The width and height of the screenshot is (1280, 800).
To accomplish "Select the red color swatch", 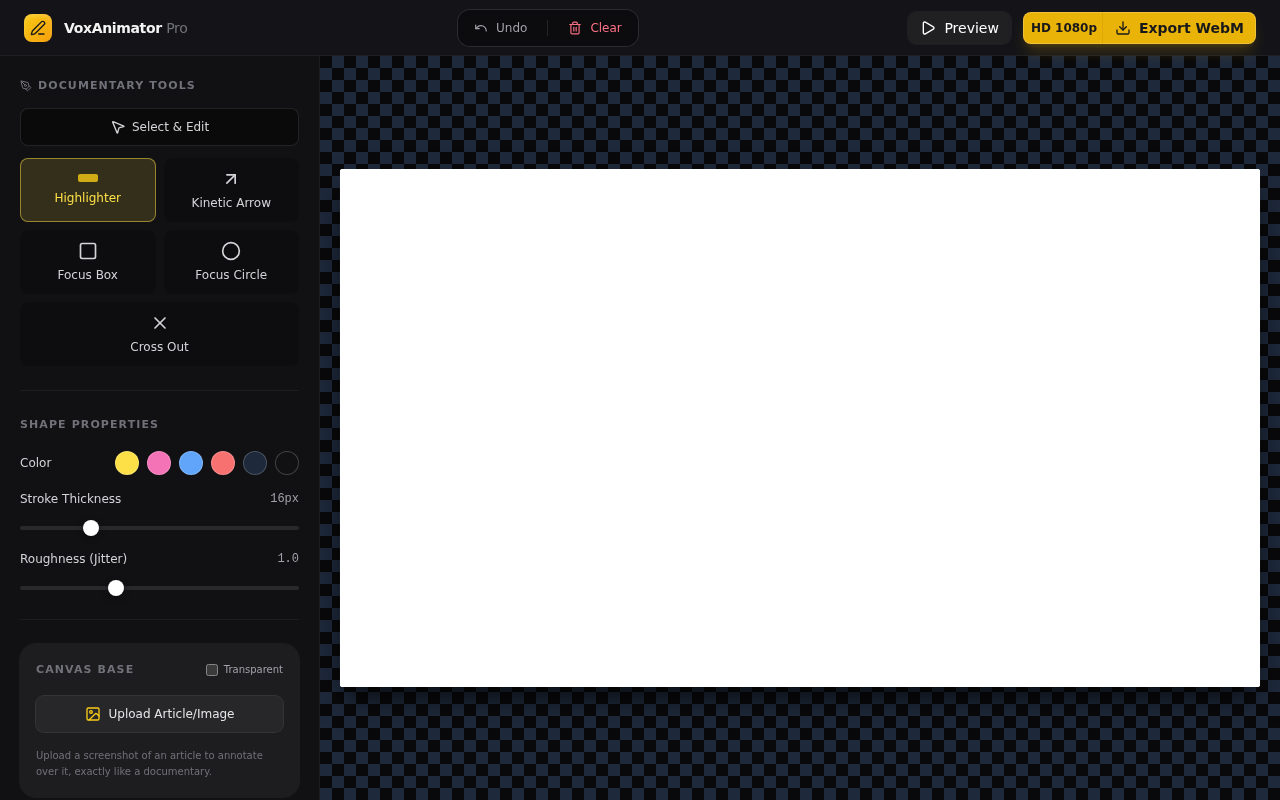I will (223, 463).
